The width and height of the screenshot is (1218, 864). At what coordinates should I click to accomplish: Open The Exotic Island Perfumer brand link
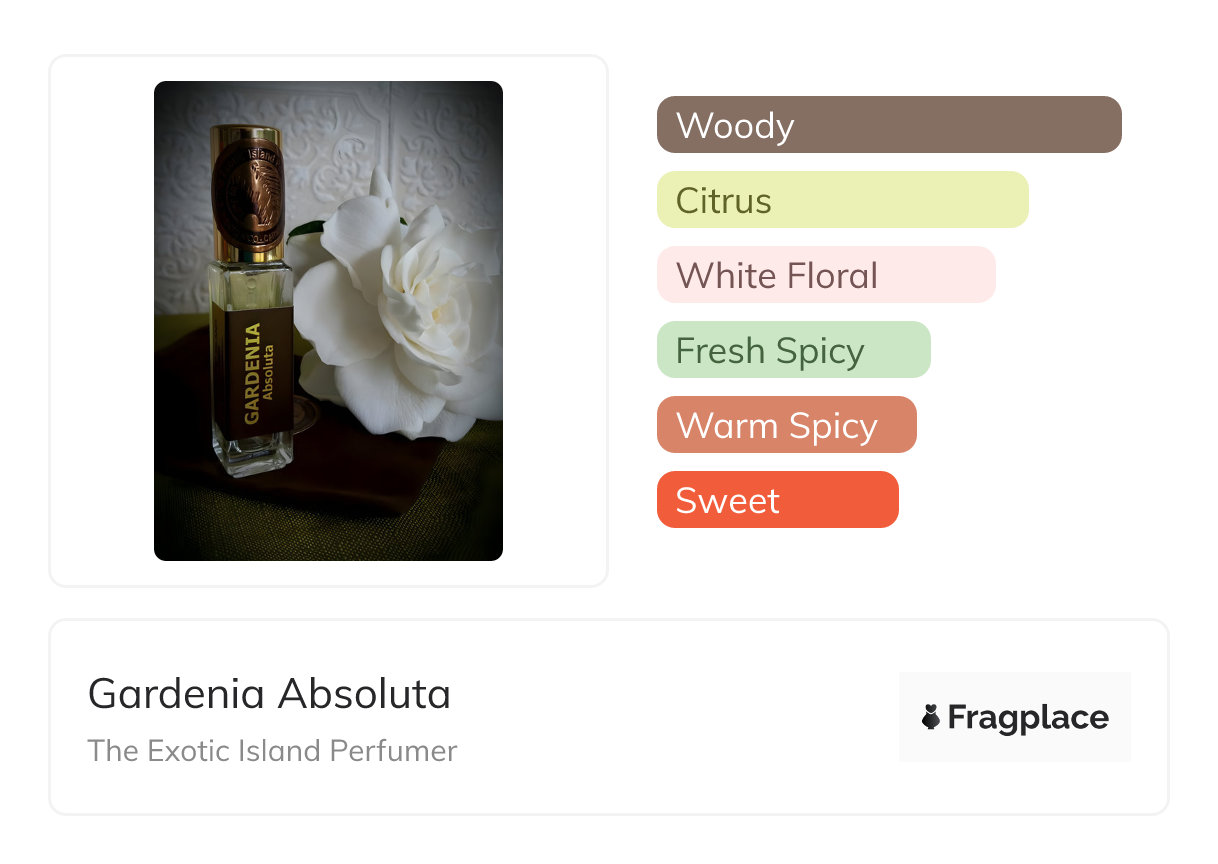[272, 751]
